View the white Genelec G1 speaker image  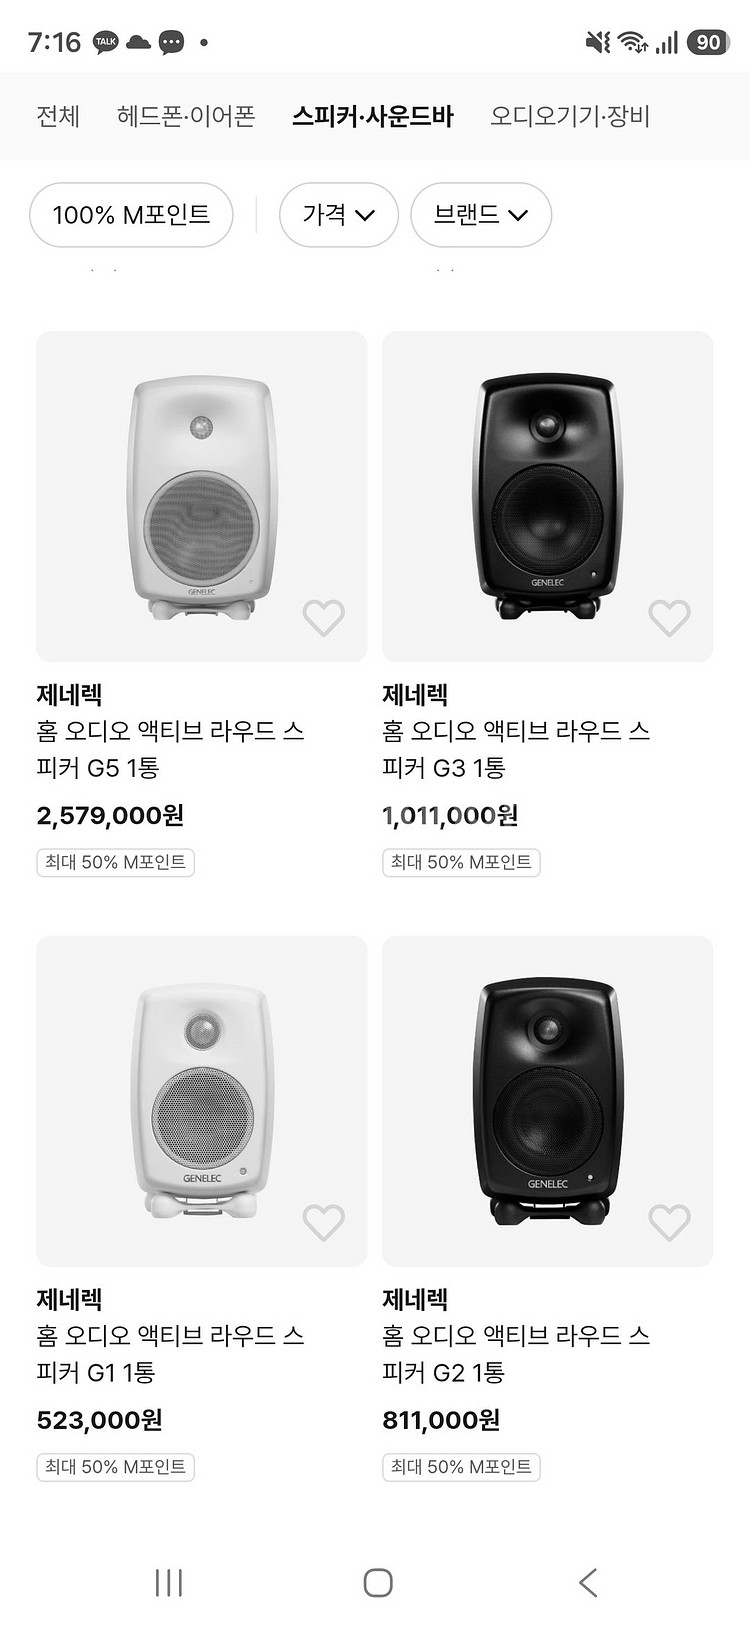click(x=202, y=1100)
